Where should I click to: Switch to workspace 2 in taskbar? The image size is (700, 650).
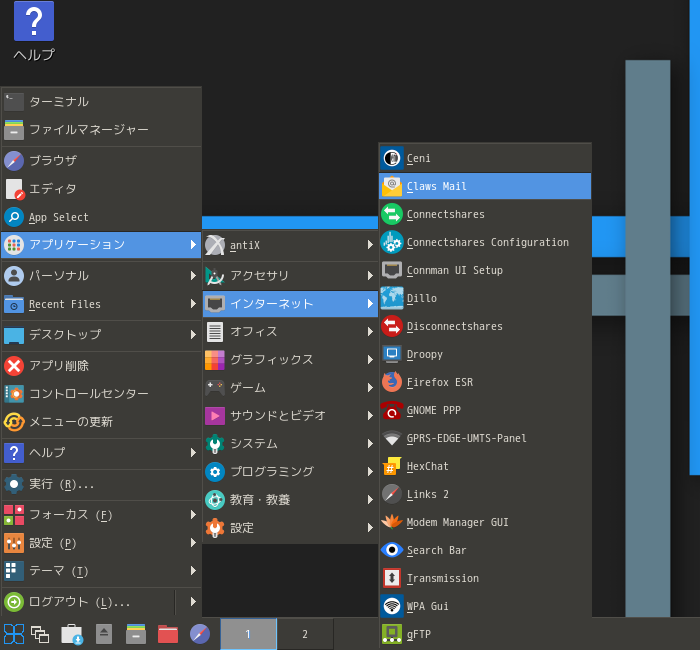coord(305,634)
